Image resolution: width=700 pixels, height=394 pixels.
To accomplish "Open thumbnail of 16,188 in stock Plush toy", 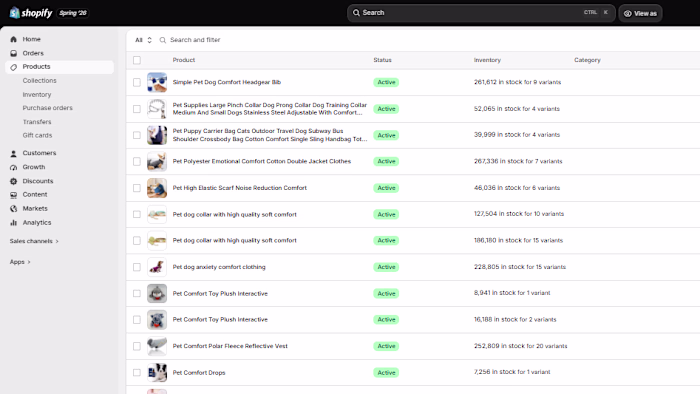I will coord(157,320).
